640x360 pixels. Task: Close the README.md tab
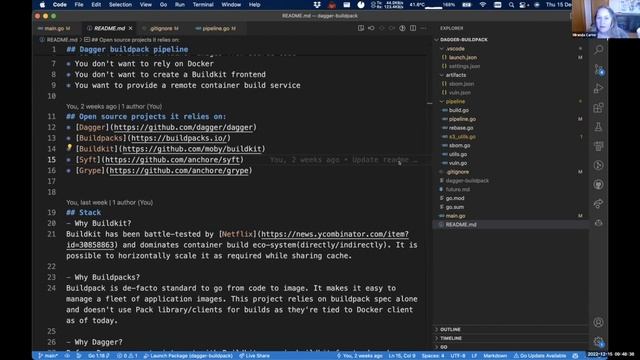pyautogui.click(x=131, y=28)
